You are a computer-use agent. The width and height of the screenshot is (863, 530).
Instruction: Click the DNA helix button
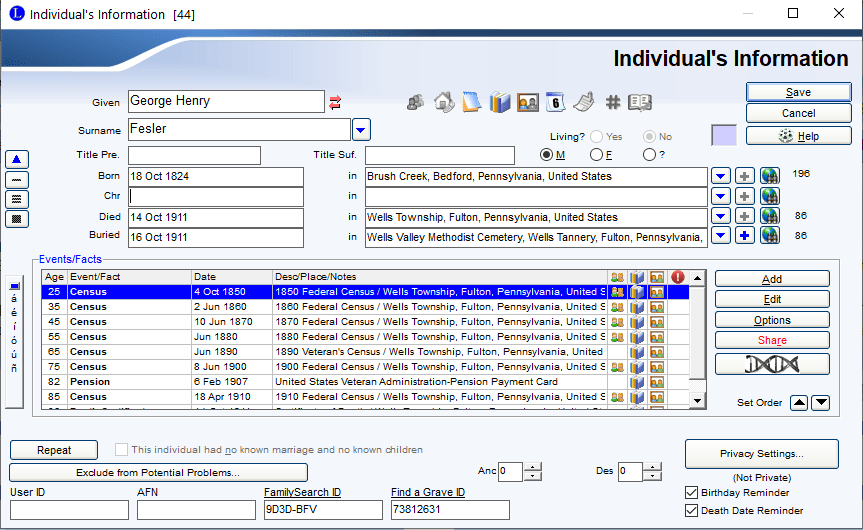coord(771,364)
